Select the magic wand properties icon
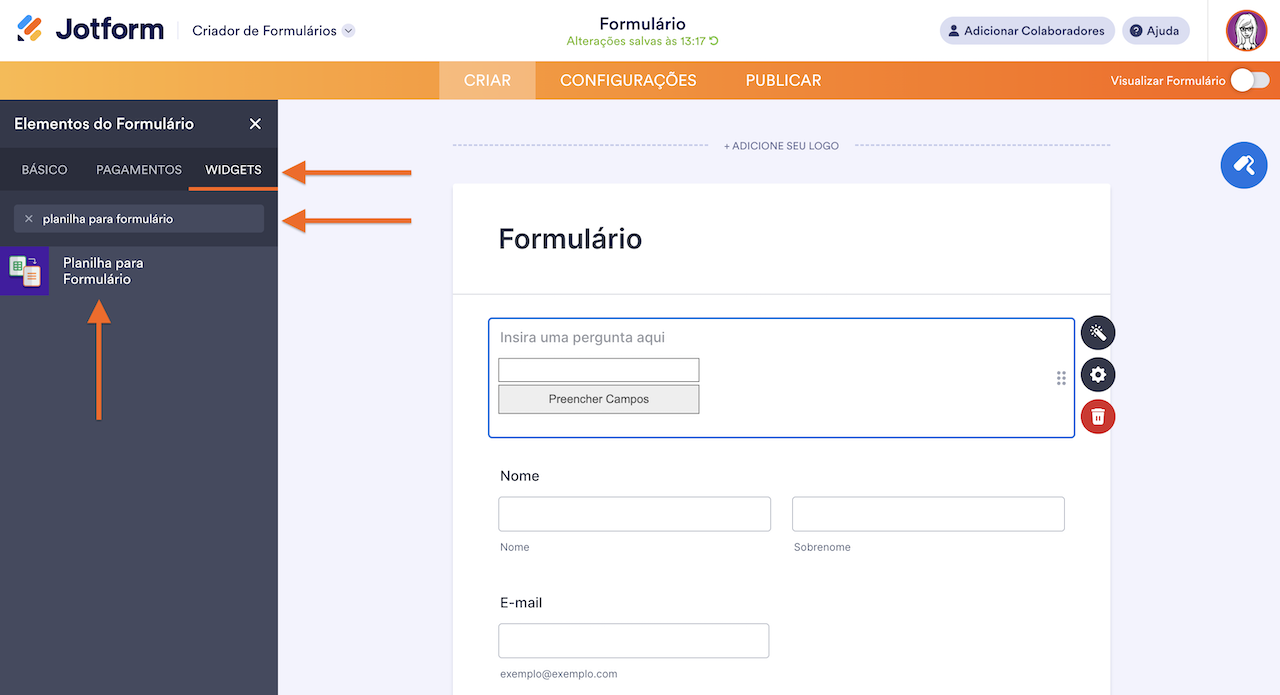 tap(1097, 332)
